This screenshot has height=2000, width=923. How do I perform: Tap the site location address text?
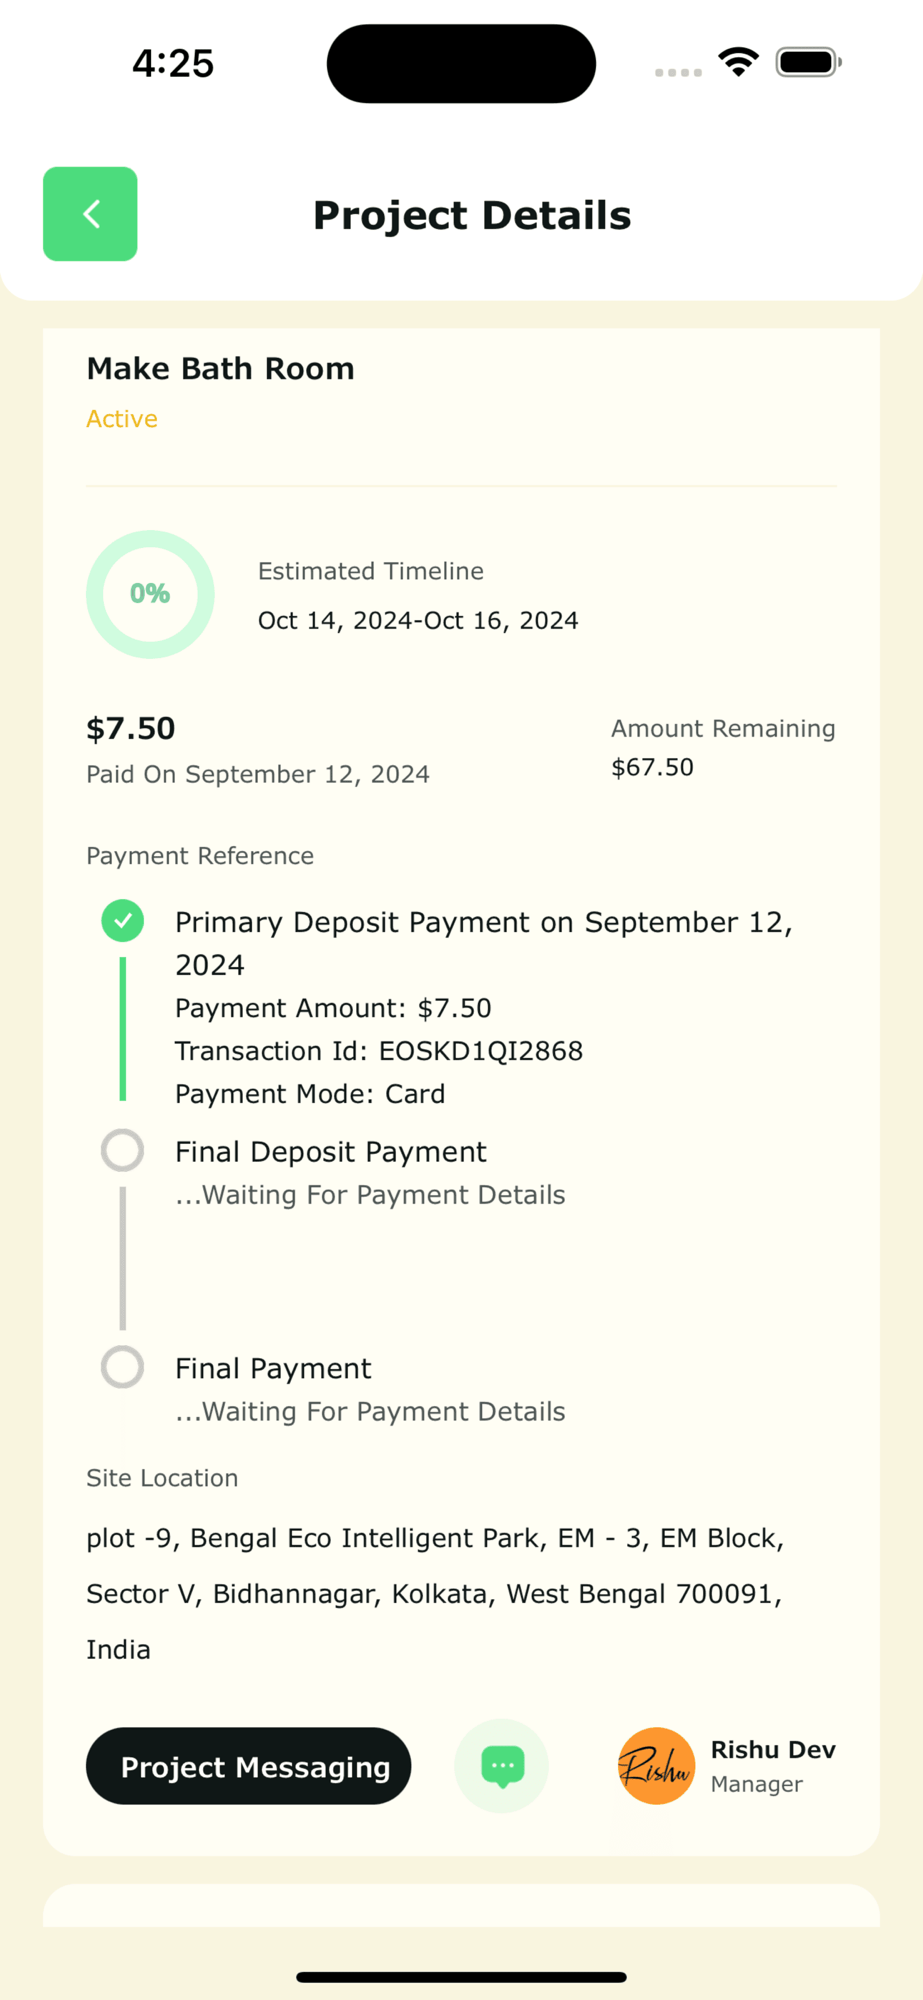(x=435, y=1593)
